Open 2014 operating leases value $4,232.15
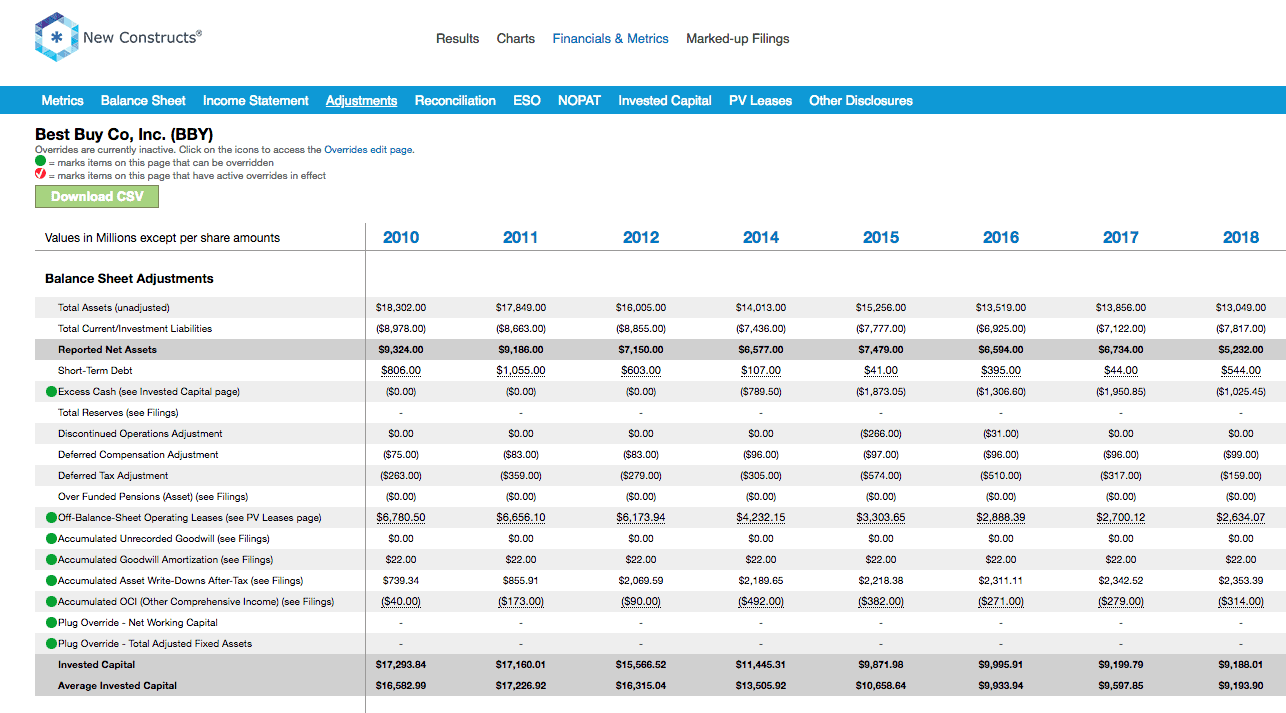 coord(761,518)
